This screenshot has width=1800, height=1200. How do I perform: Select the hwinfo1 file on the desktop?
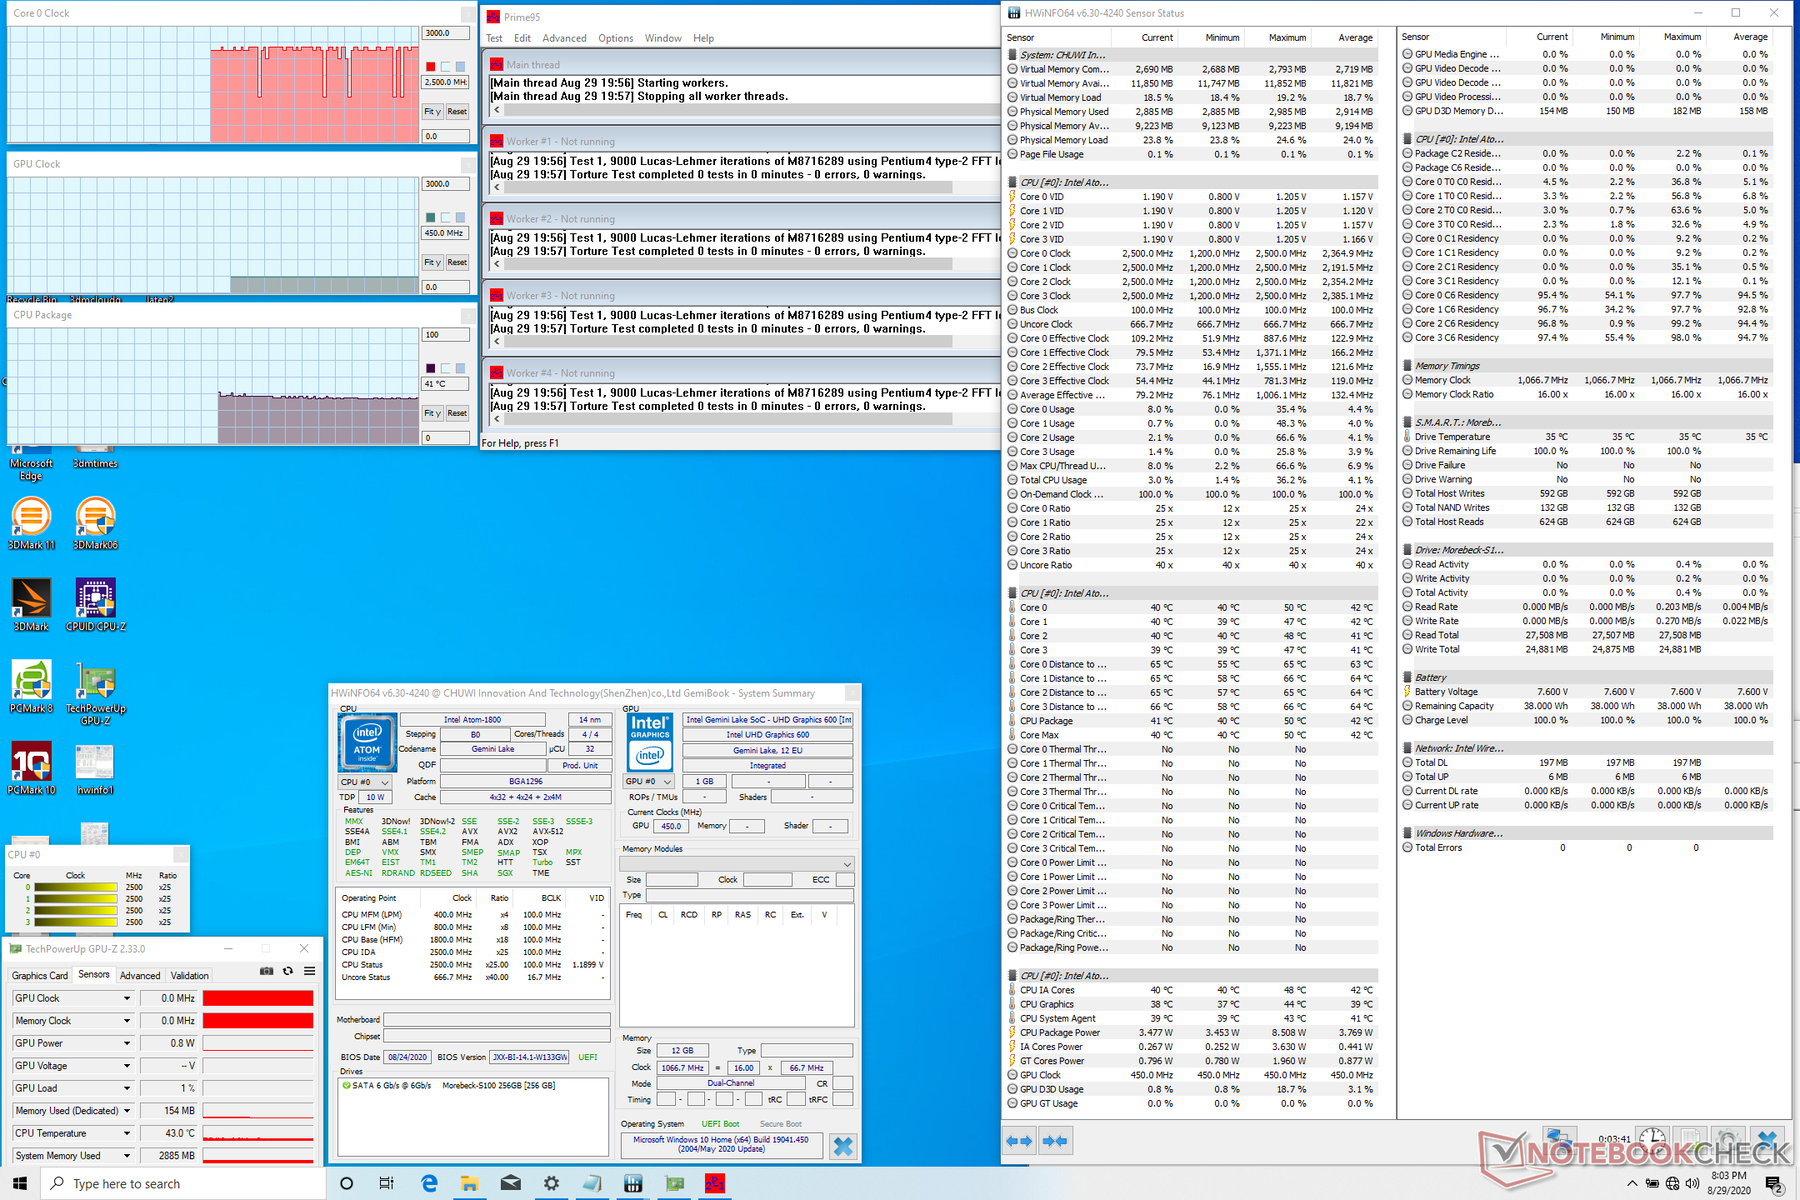point(96,768)
